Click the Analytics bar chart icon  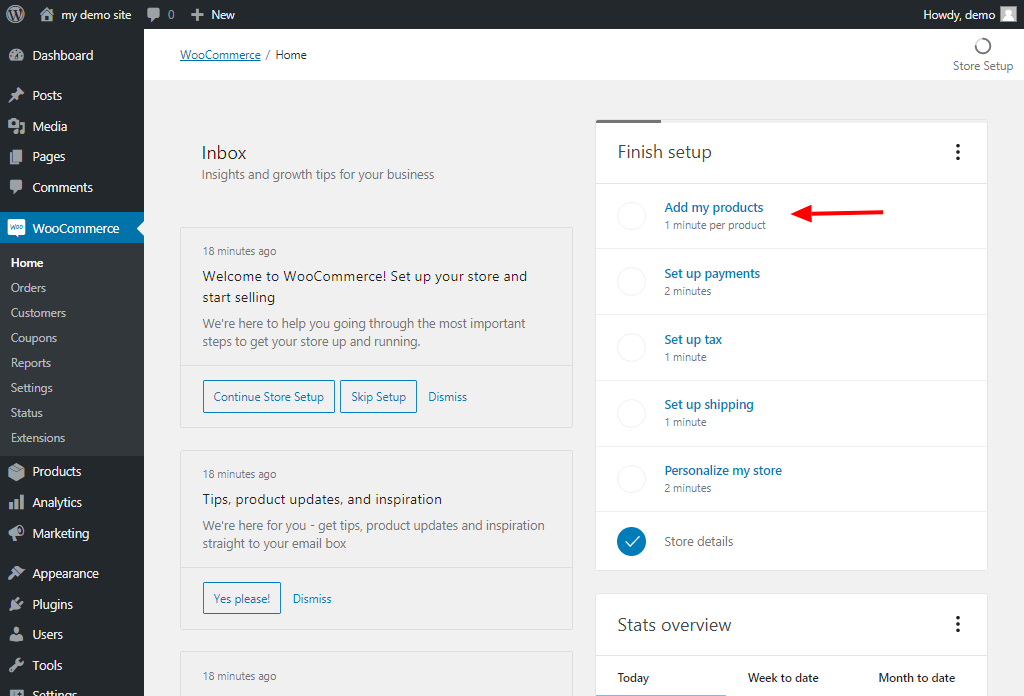(16, 502)
